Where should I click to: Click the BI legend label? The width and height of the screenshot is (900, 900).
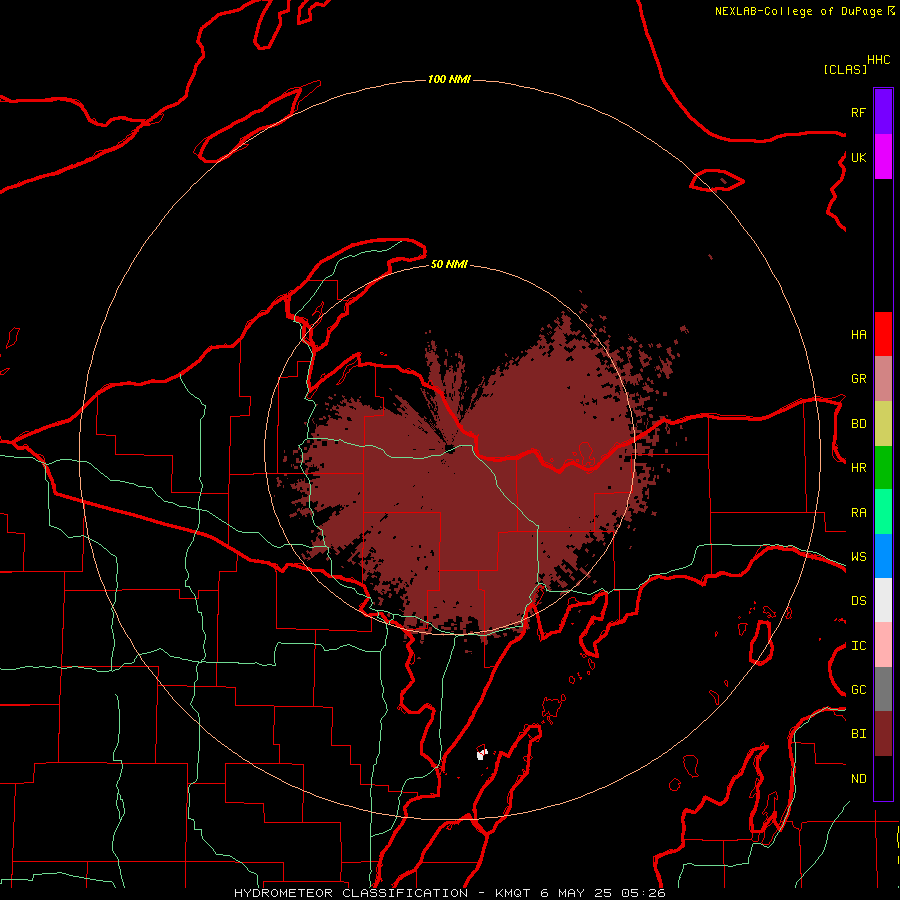coord(858,734)
